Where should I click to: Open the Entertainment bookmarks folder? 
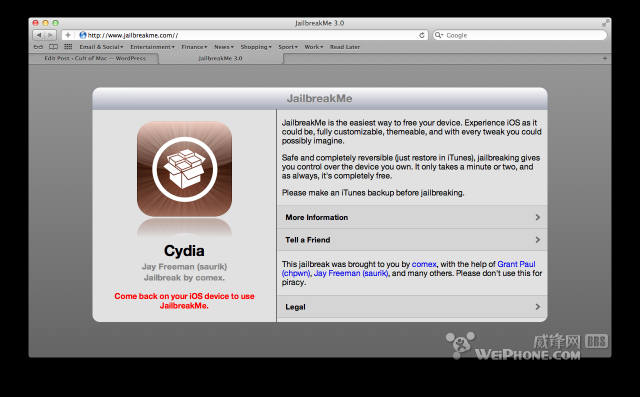tap(152, 47)
